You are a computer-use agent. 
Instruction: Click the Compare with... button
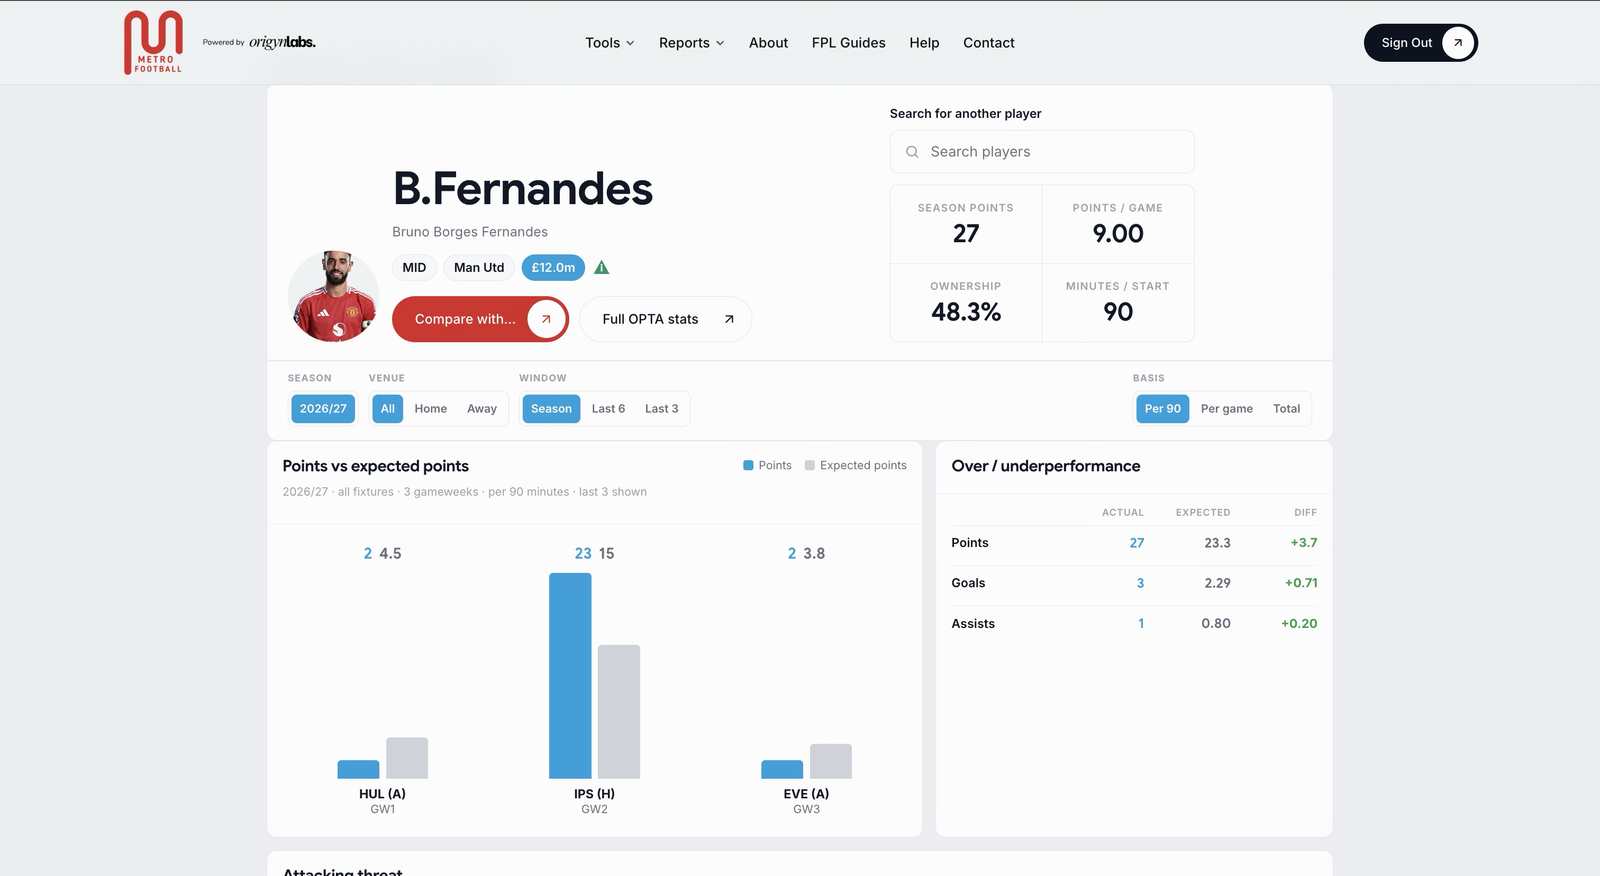(x=480, y=319)
